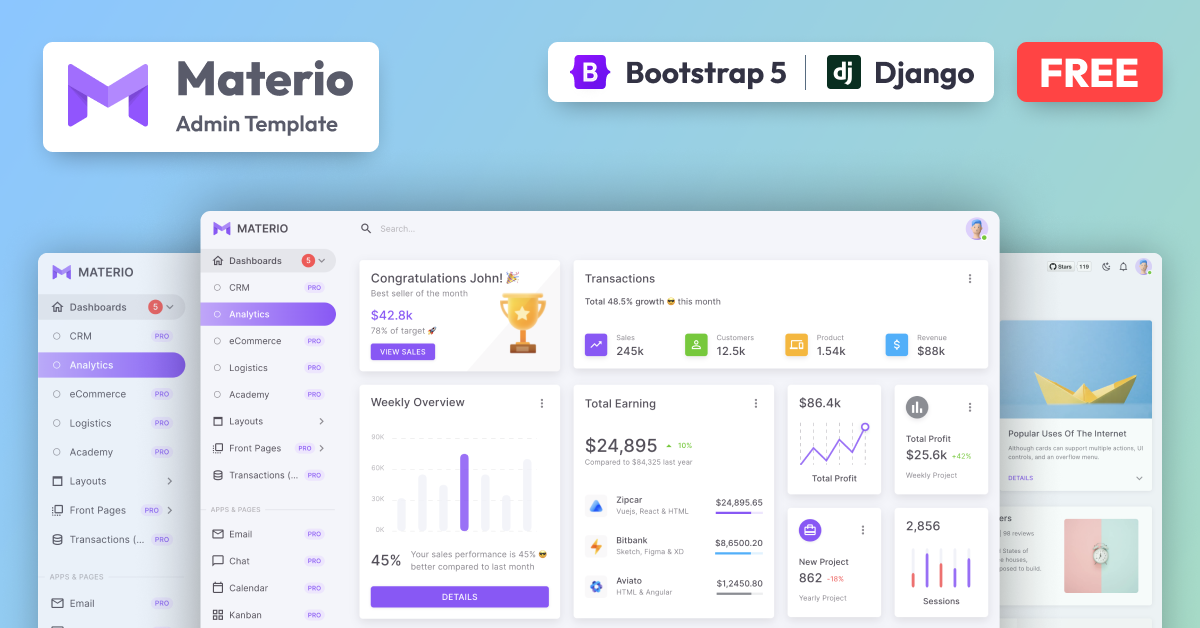
Task: Click the blue Revenue dollar icon
Action: click(x=897, y=345)
